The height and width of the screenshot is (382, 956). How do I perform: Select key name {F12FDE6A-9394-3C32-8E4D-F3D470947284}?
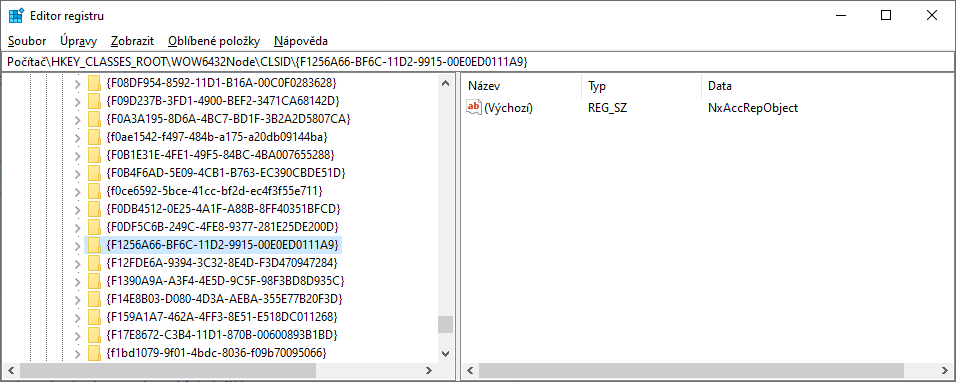pos(222,263)
